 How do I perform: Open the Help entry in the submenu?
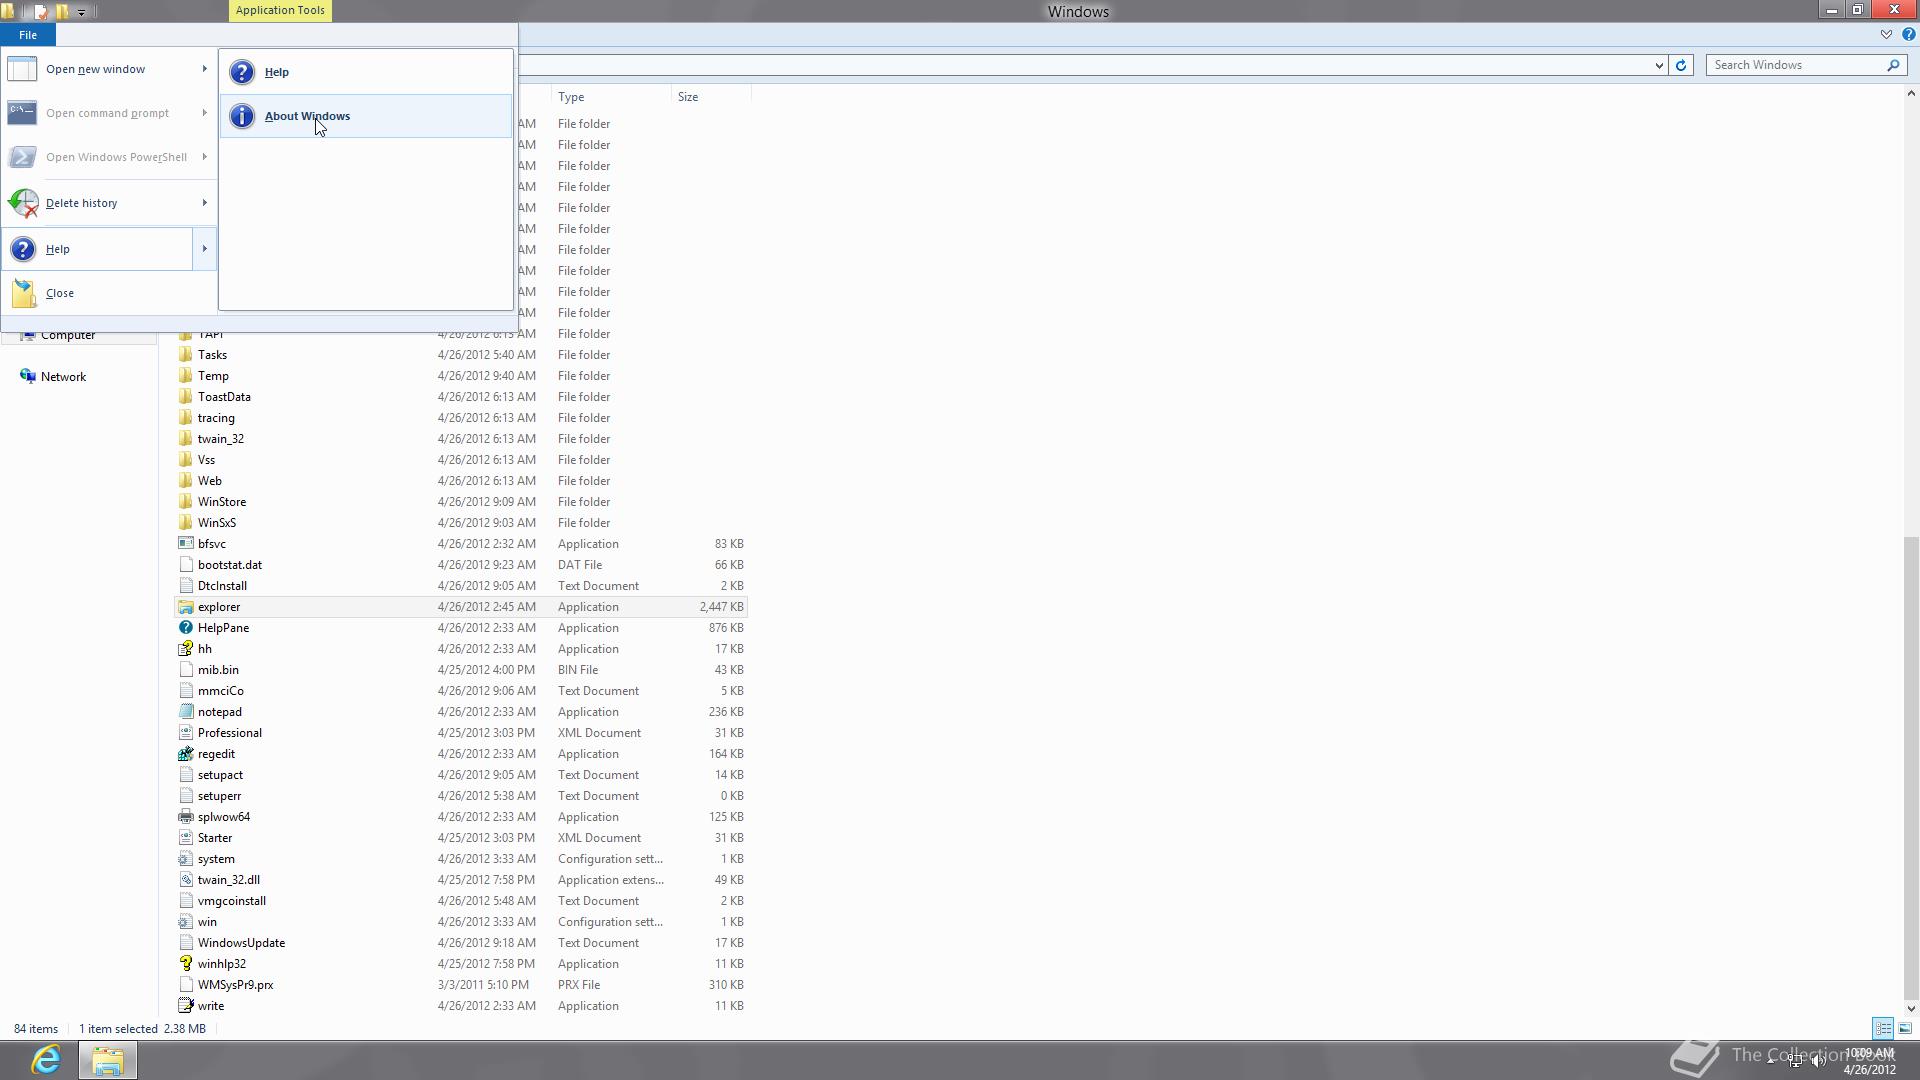366,72
